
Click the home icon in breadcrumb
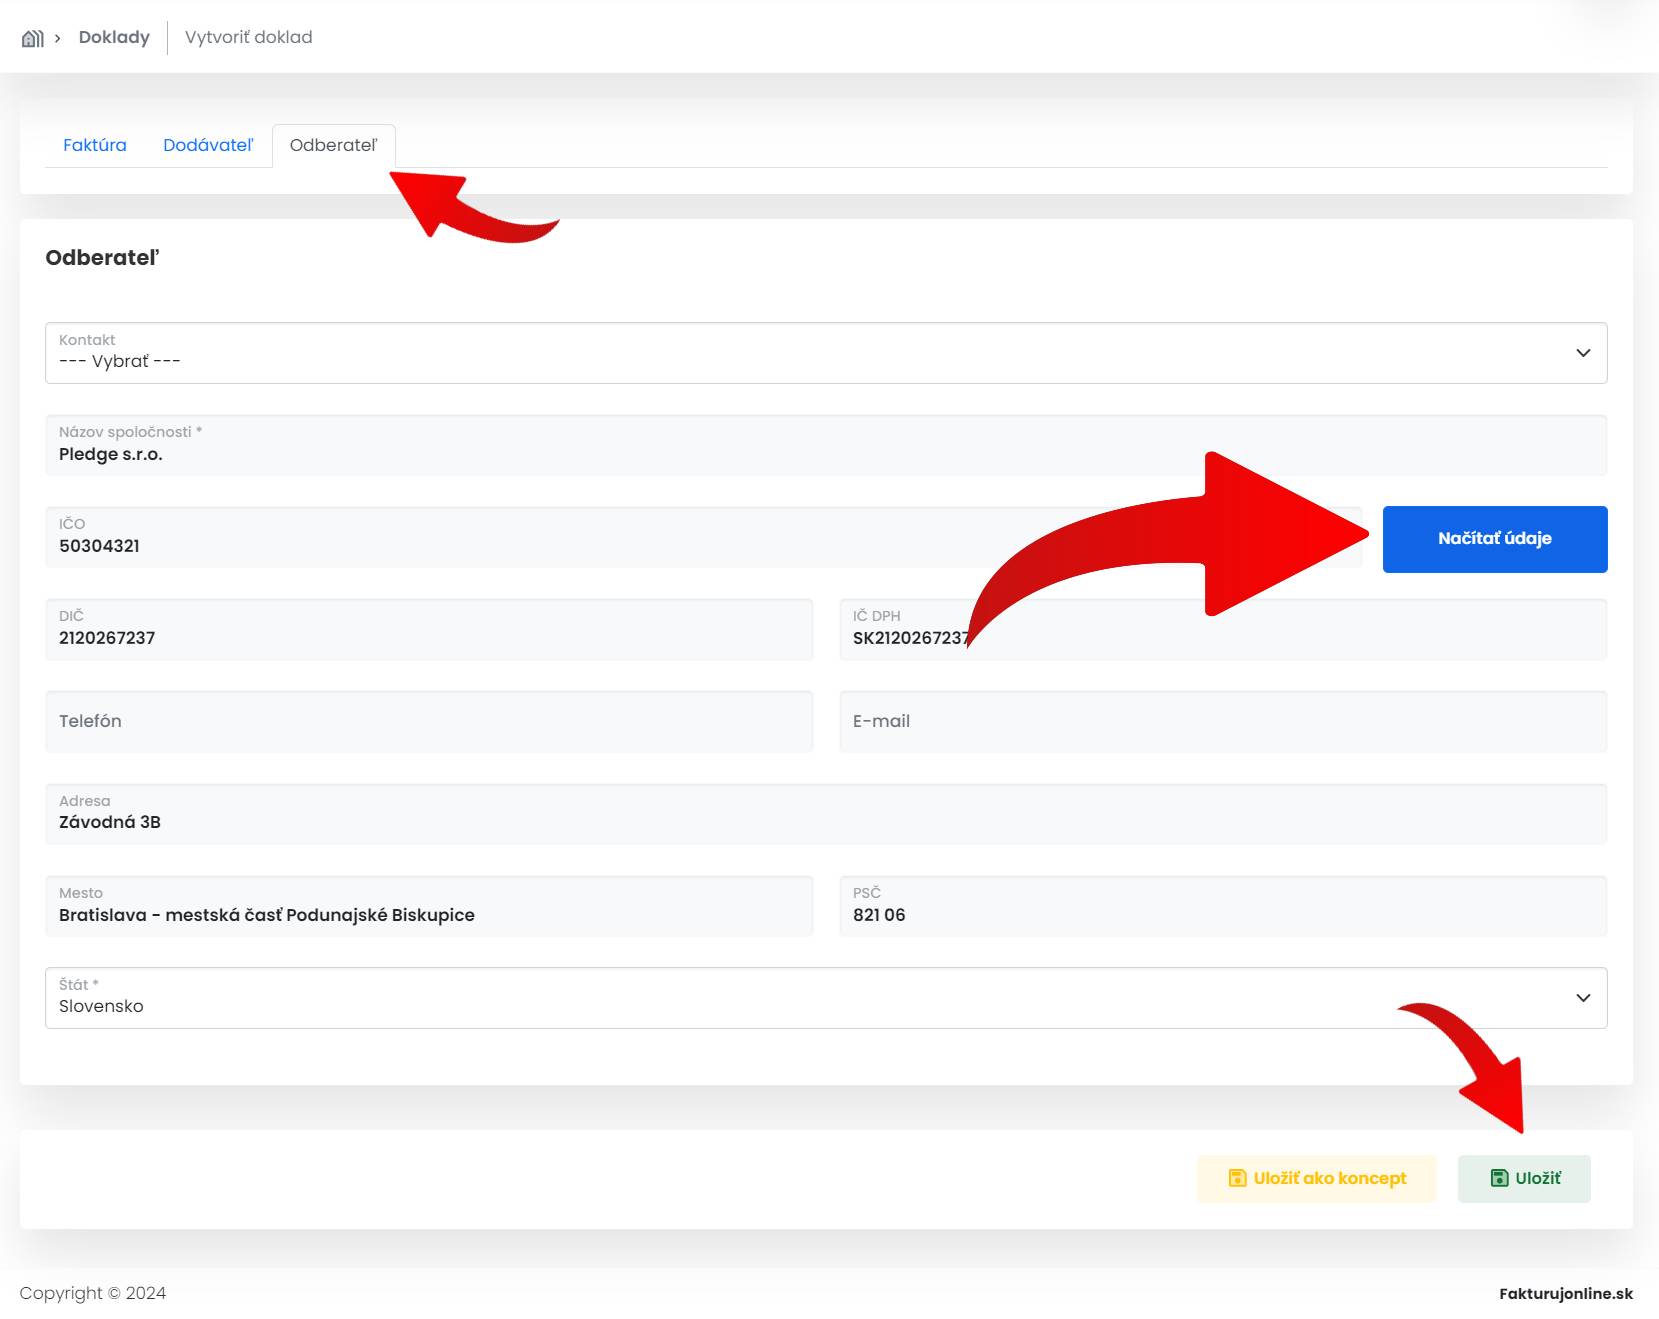(x=33, y=38)
